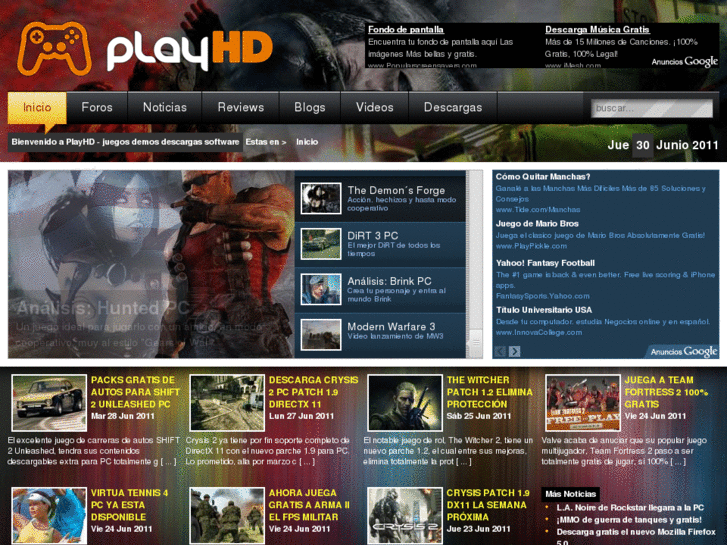Screen dimensions: 727x545
Task: Open the Inicio navigation tab
Action: click(37, 108)
